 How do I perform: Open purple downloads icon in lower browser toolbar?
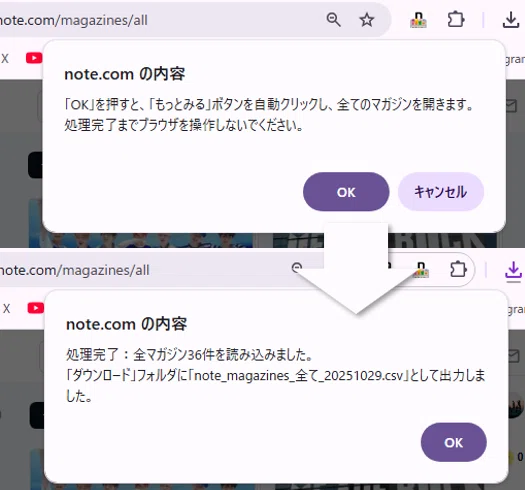513,271
